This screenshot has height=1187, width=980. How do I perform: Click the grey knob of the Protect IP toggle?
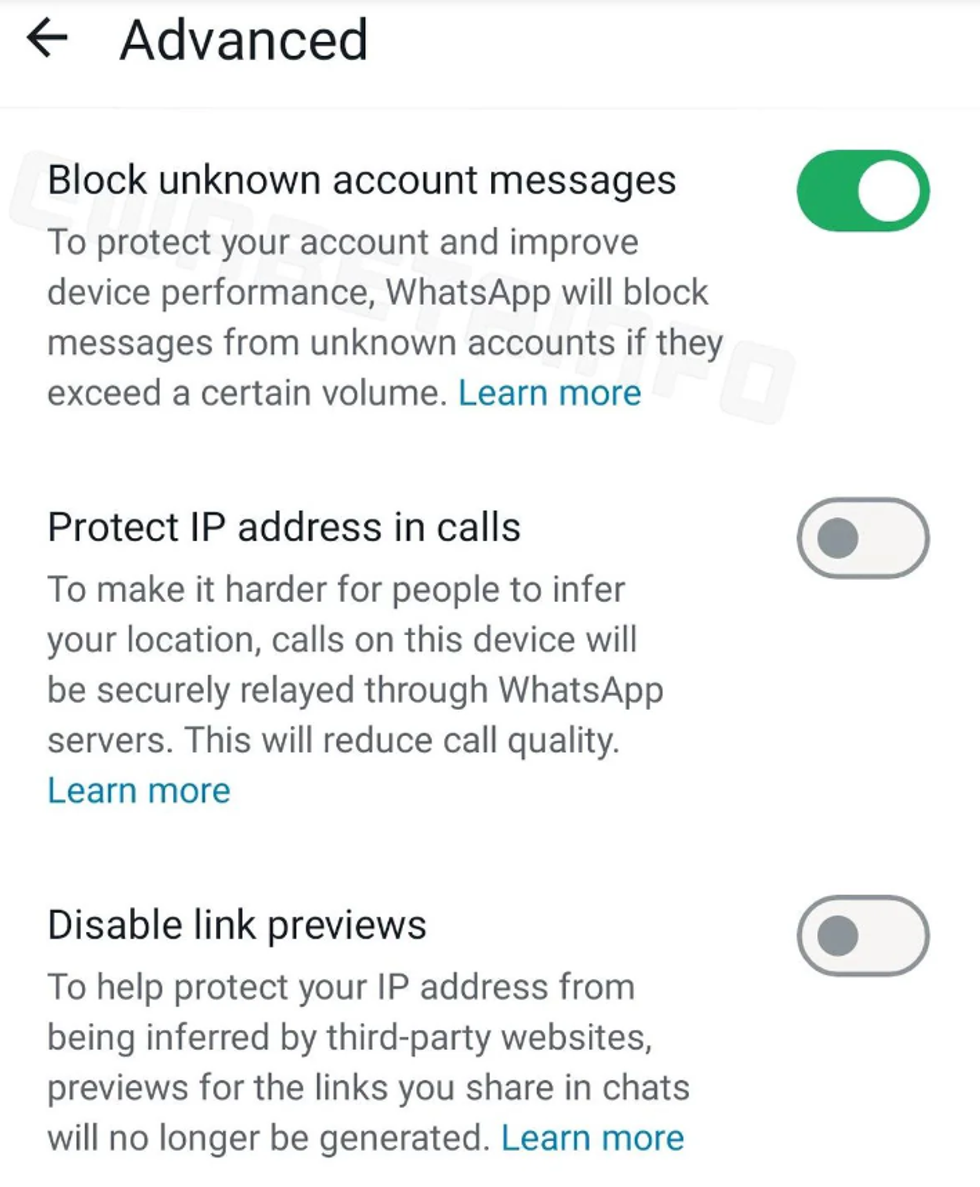tap(837, 538)
